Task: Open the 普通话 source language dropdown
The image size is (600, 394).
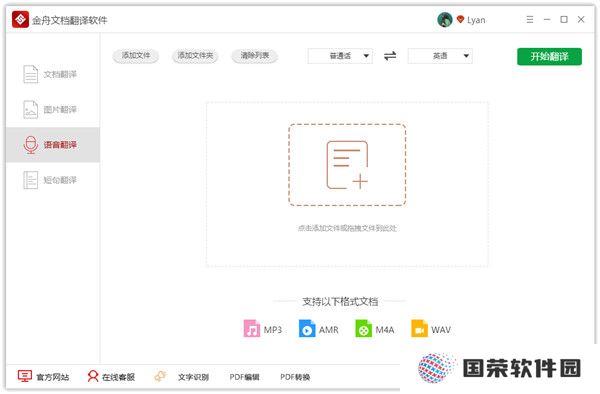Action: tap(340, 56)
